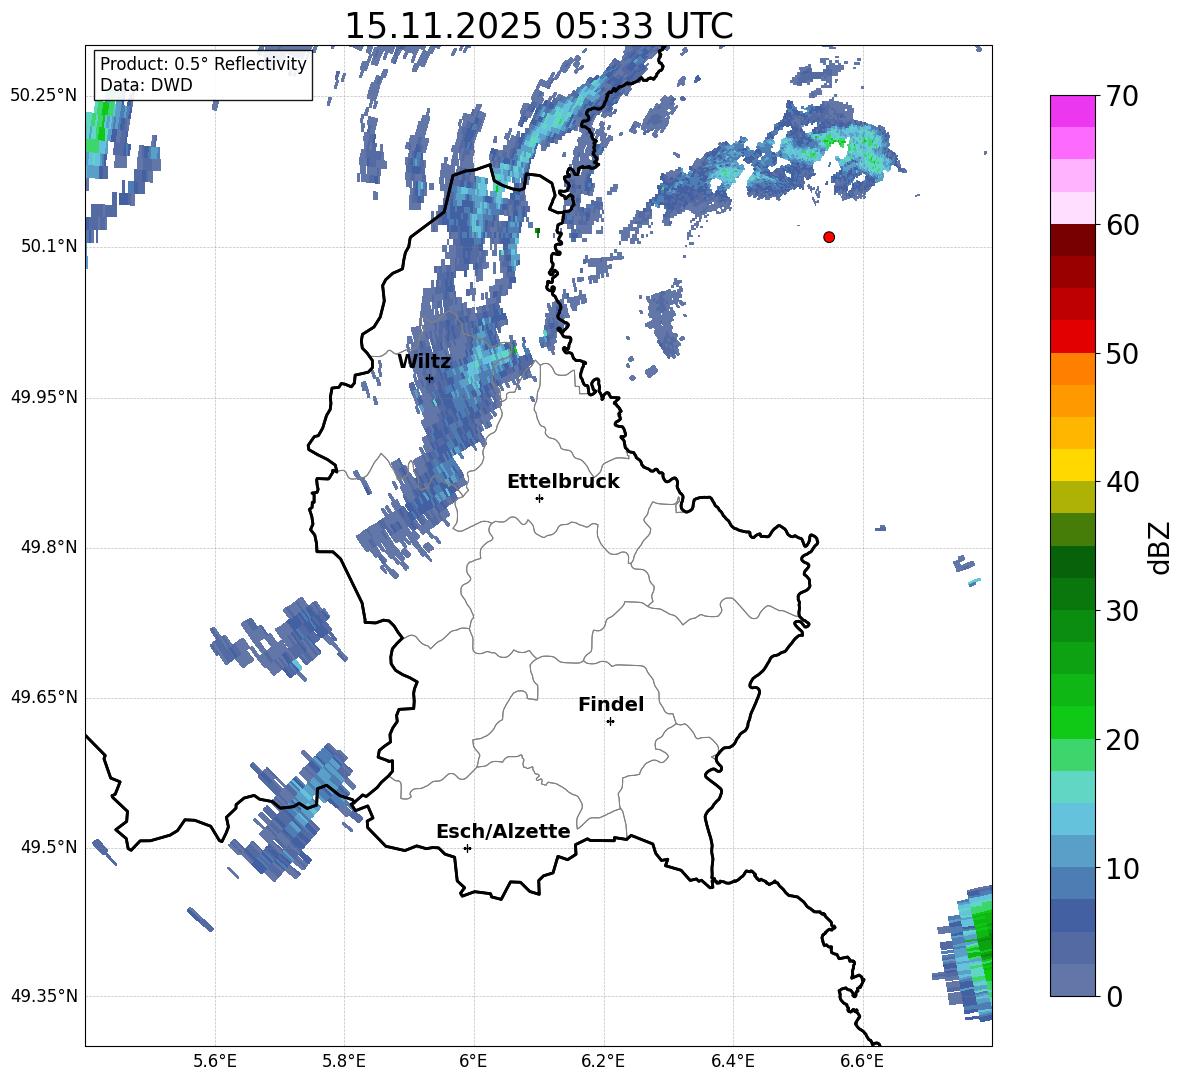The width and height of the screenshot is (1184, 1081).
Task: Click the 50 value on the colorbar
Action: (1123, 354)
